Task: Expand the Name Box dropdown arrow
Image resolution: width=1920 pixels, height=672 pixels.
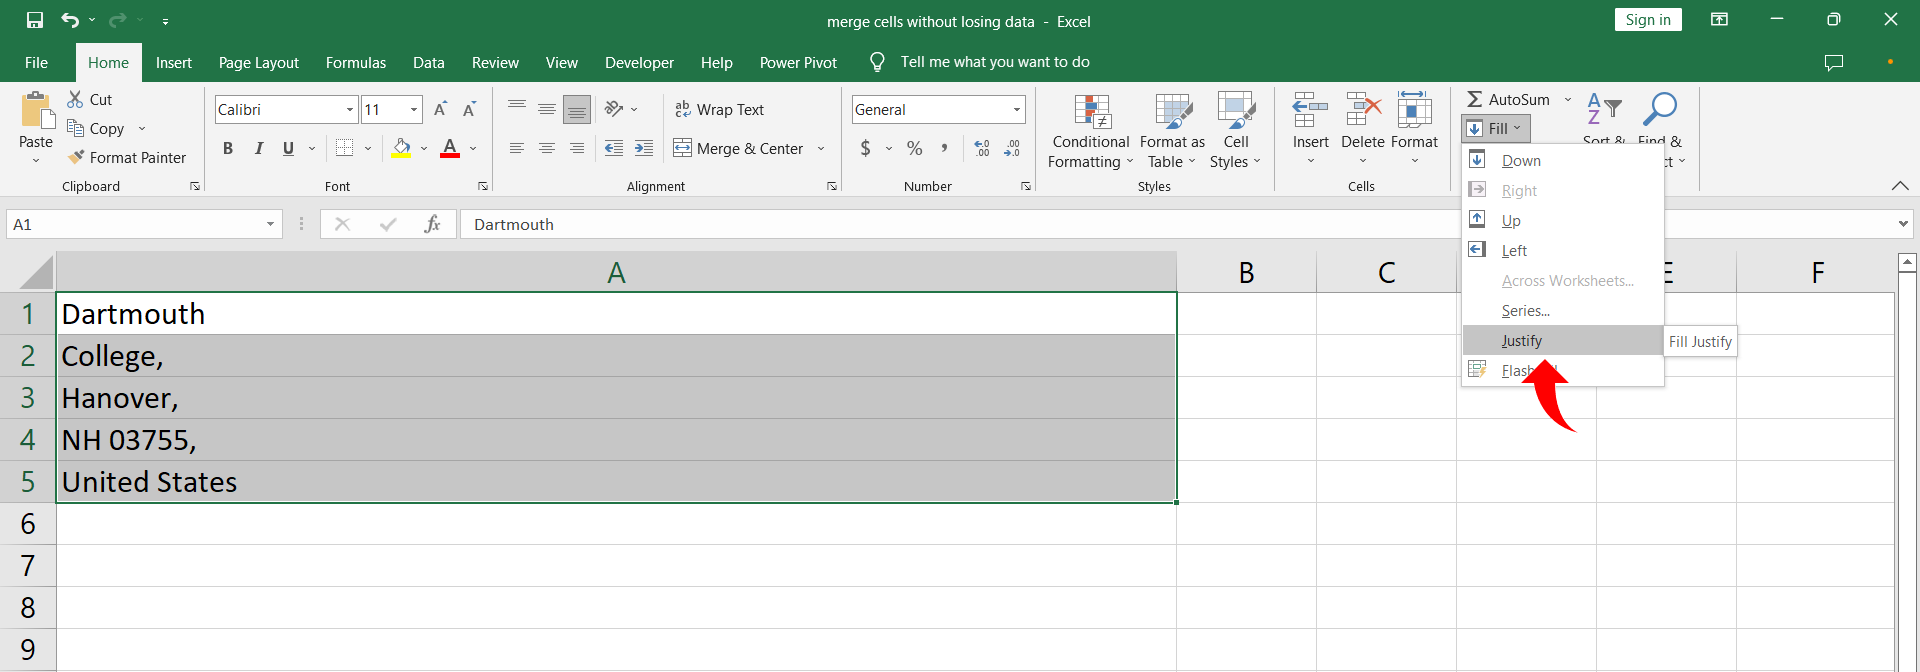Action: (x=270, y=224)
